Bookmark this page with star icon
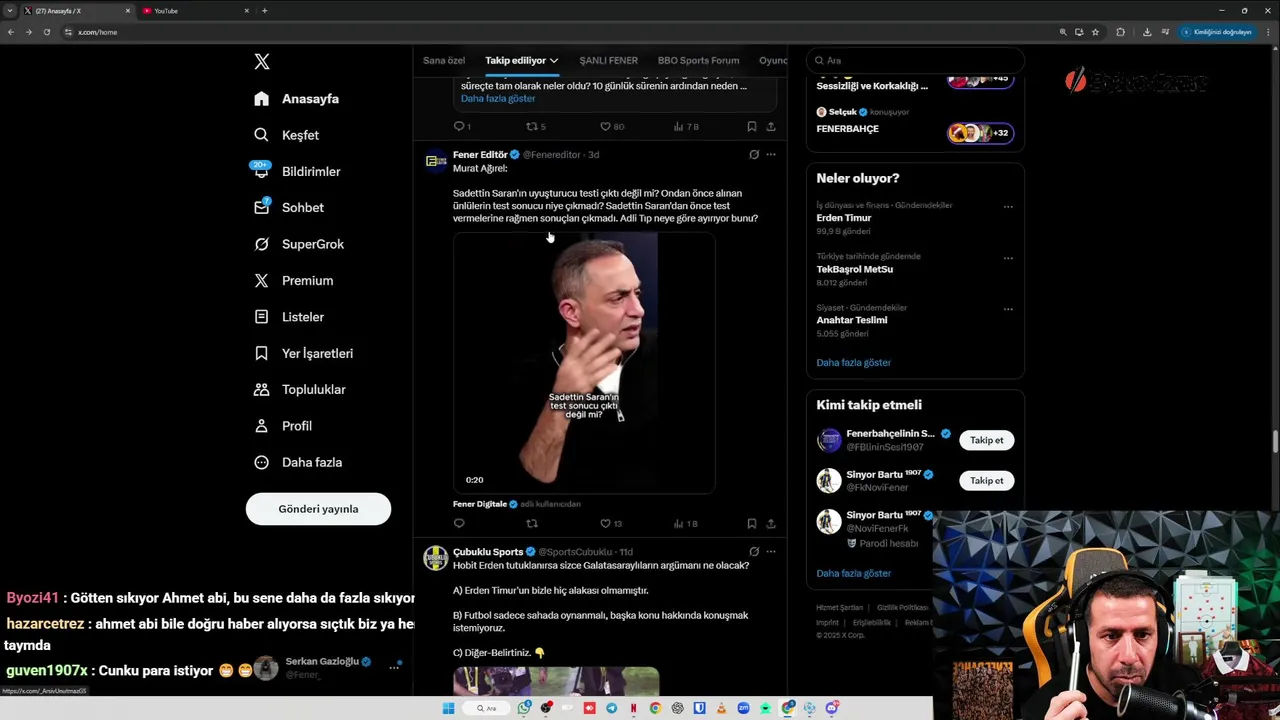 tap(1095, 32)
